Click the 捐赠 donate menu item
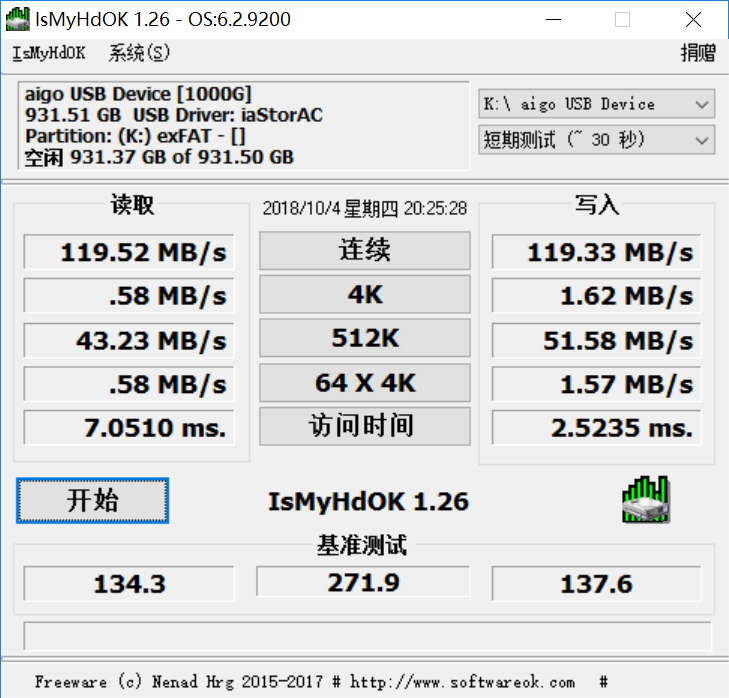 point(697,53)
